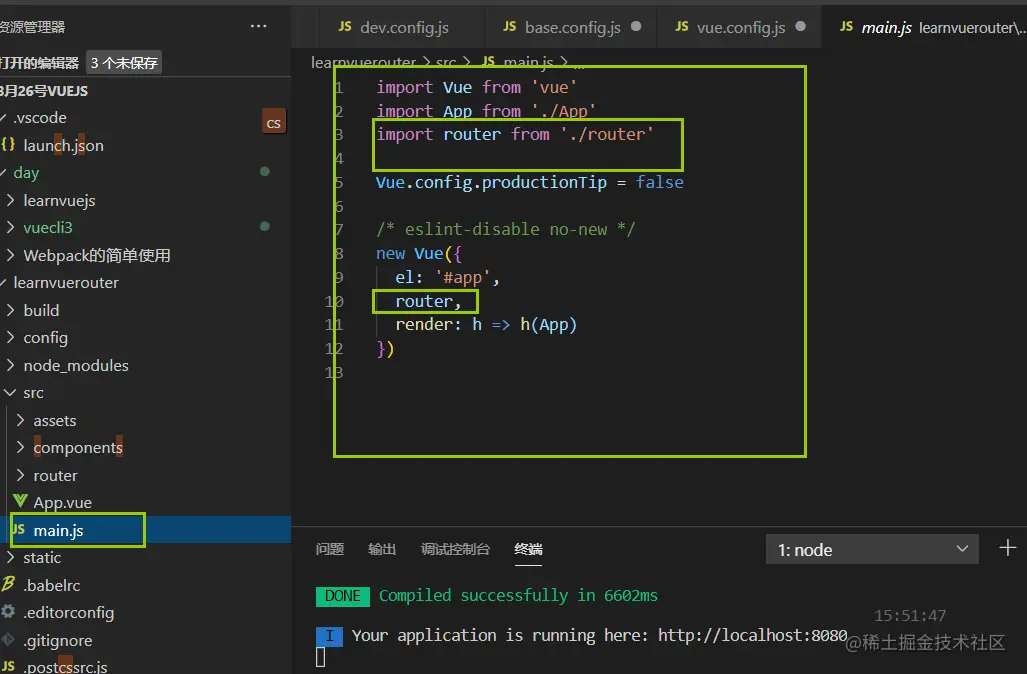Expand the router folder chevron
Screen dimensions: 1027x674
[20, 475]
